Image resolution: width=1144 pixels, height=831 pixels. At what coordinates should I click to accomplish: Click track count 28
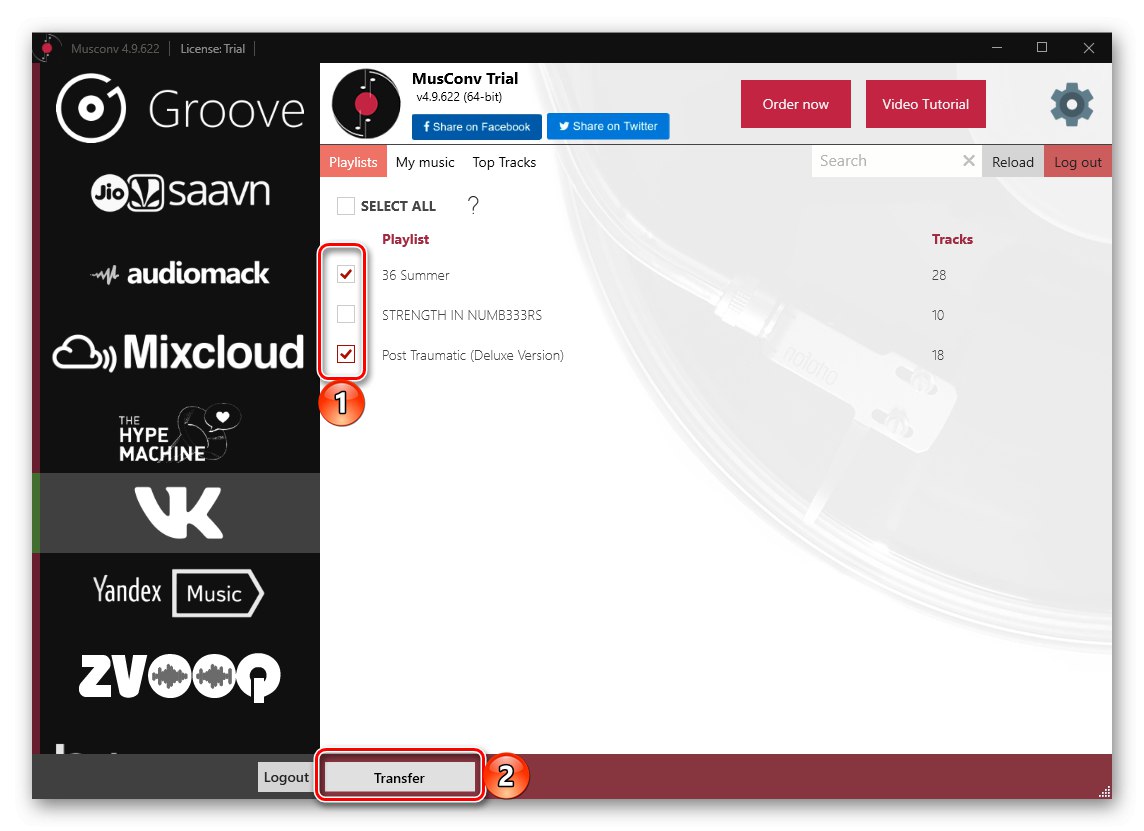(938, 275)
